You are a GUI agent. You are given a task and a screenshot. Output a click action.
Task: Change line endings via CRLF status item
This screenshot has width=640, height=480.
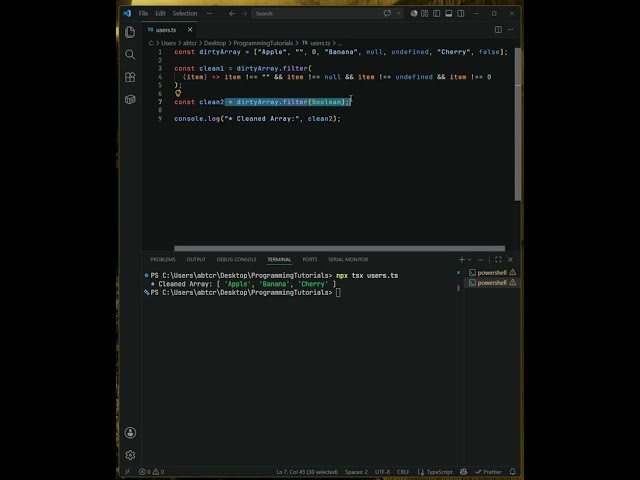point(403,472)
